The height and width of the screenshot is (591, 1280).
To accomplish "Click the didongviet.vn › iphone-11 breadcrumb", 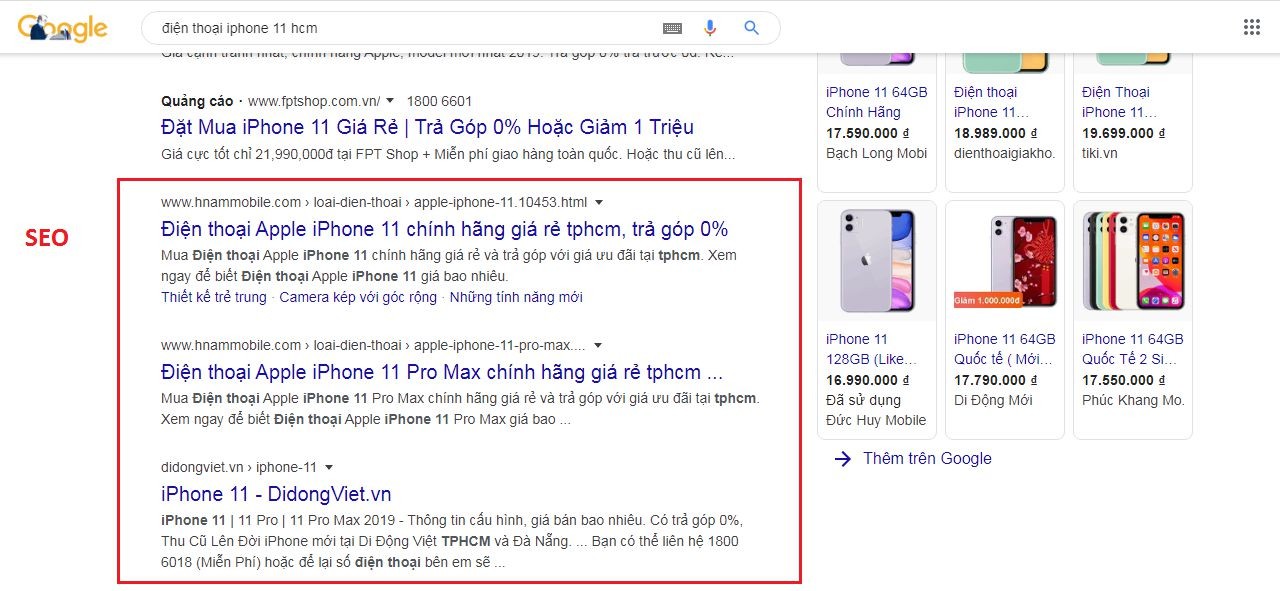I will 239,467.
